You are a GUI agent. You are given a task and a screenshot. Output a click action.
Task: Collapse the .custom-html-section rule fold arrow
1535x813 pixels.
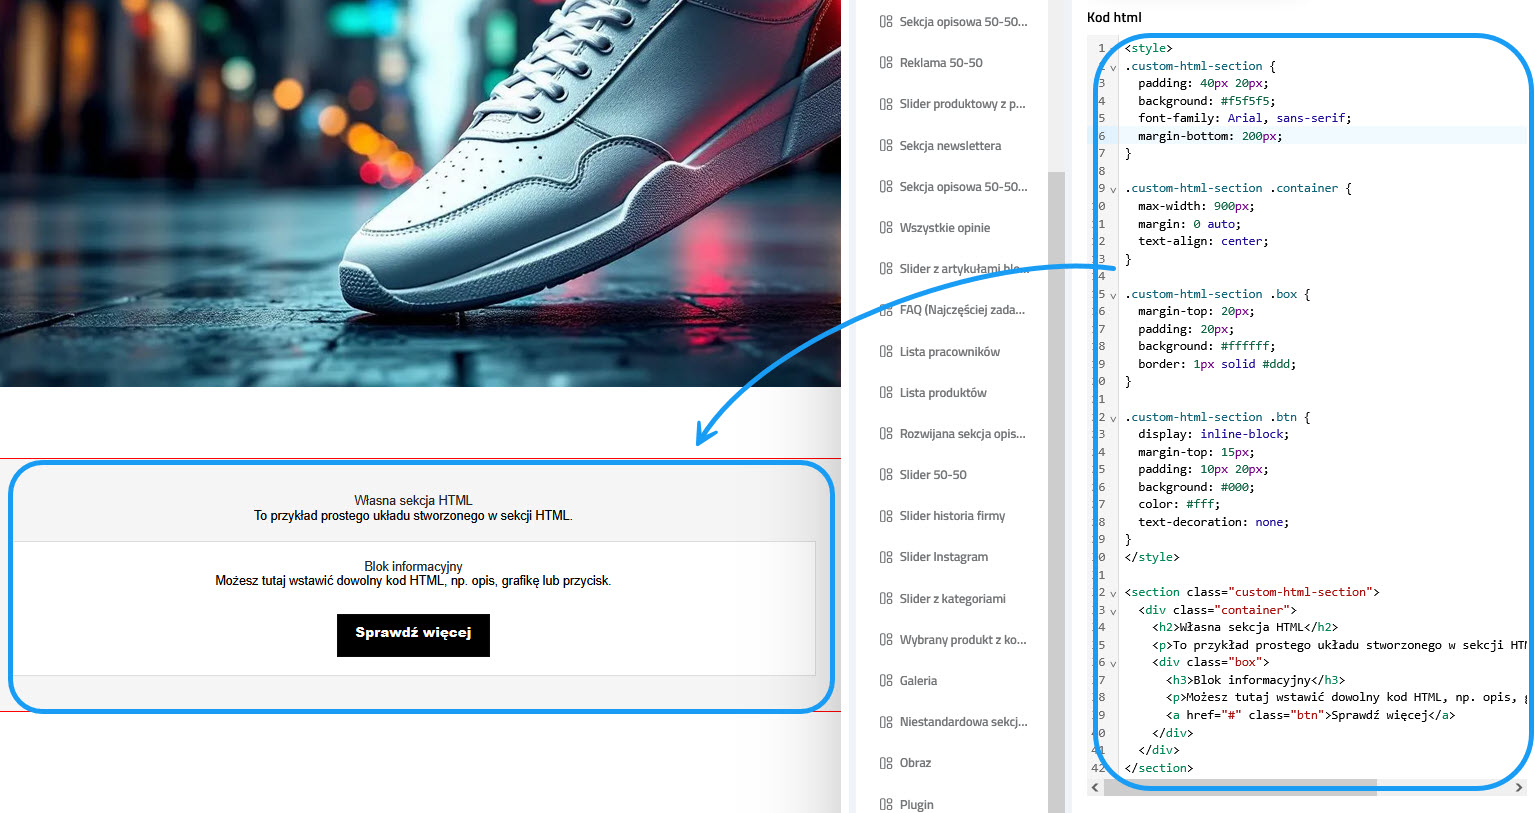coord(1112,66)
